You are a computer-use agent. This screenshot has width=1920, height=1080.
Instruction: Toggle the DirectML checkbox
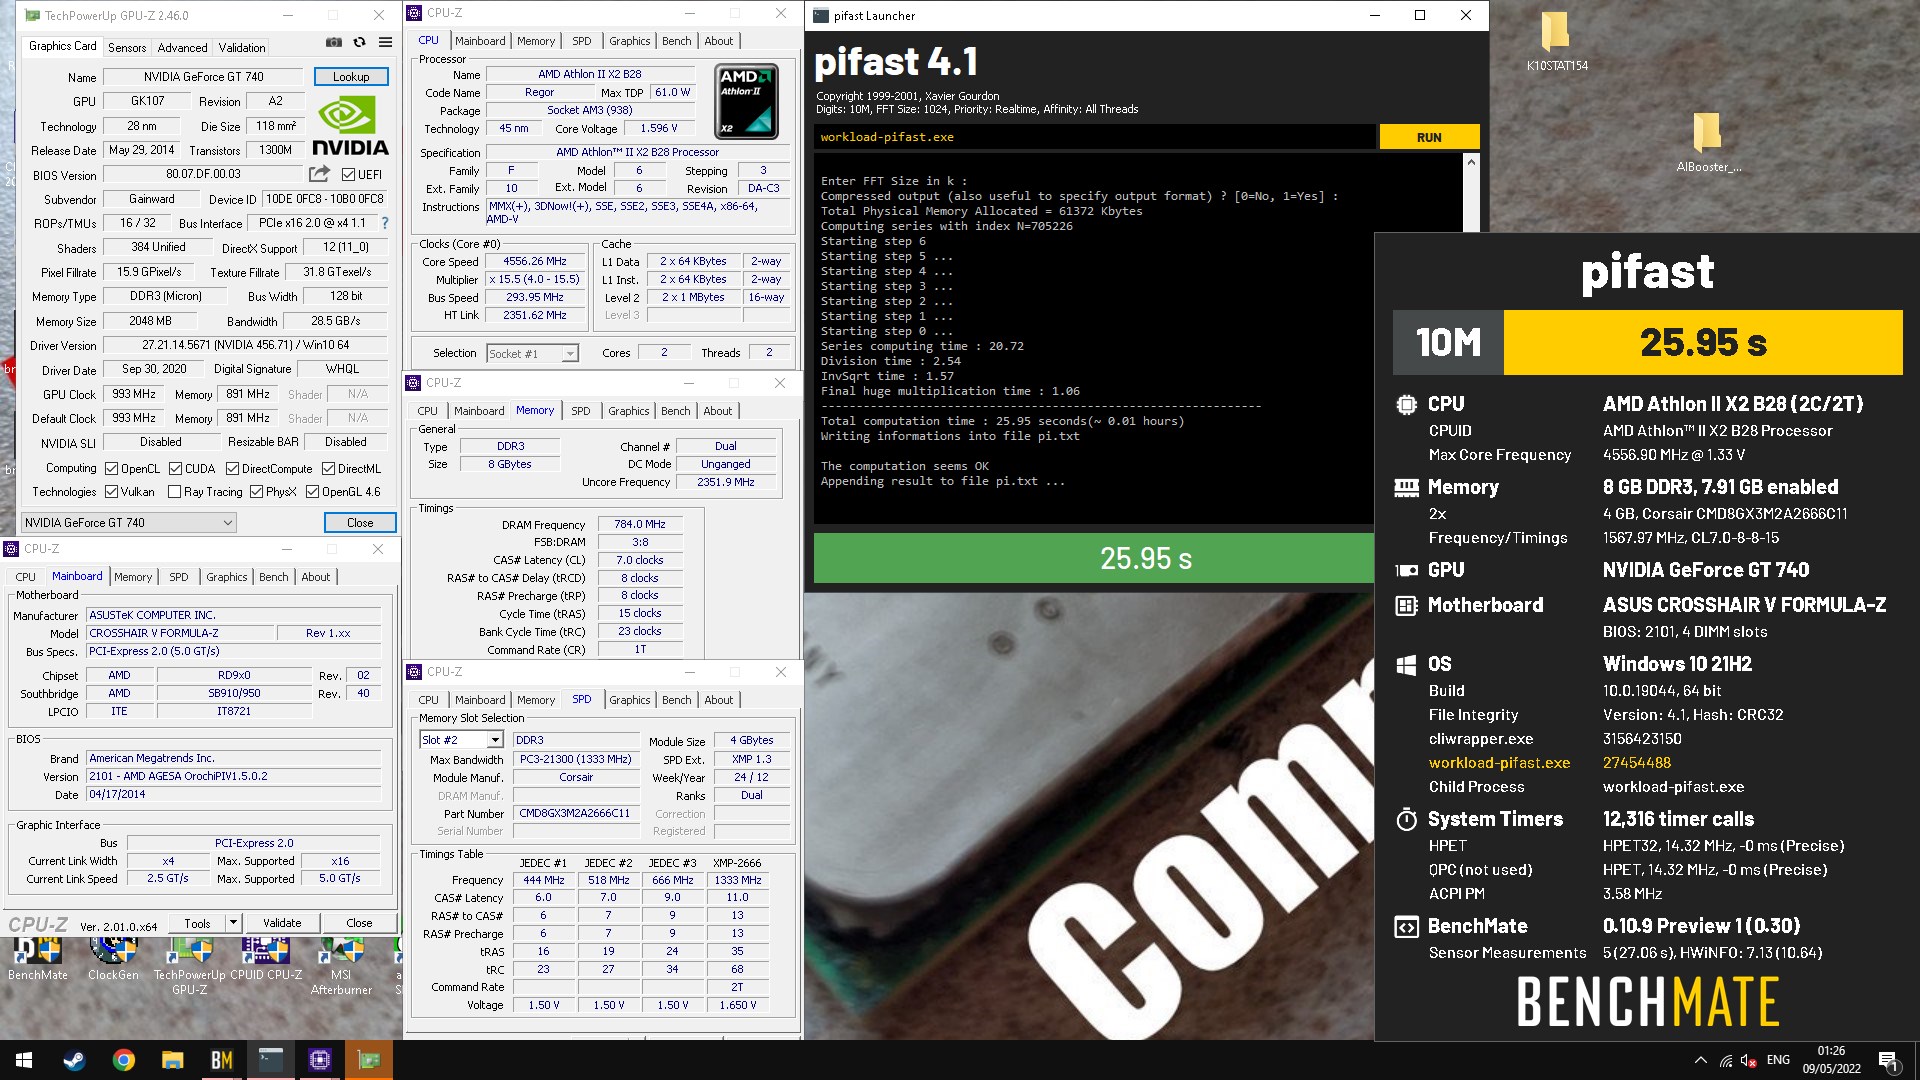328,468
